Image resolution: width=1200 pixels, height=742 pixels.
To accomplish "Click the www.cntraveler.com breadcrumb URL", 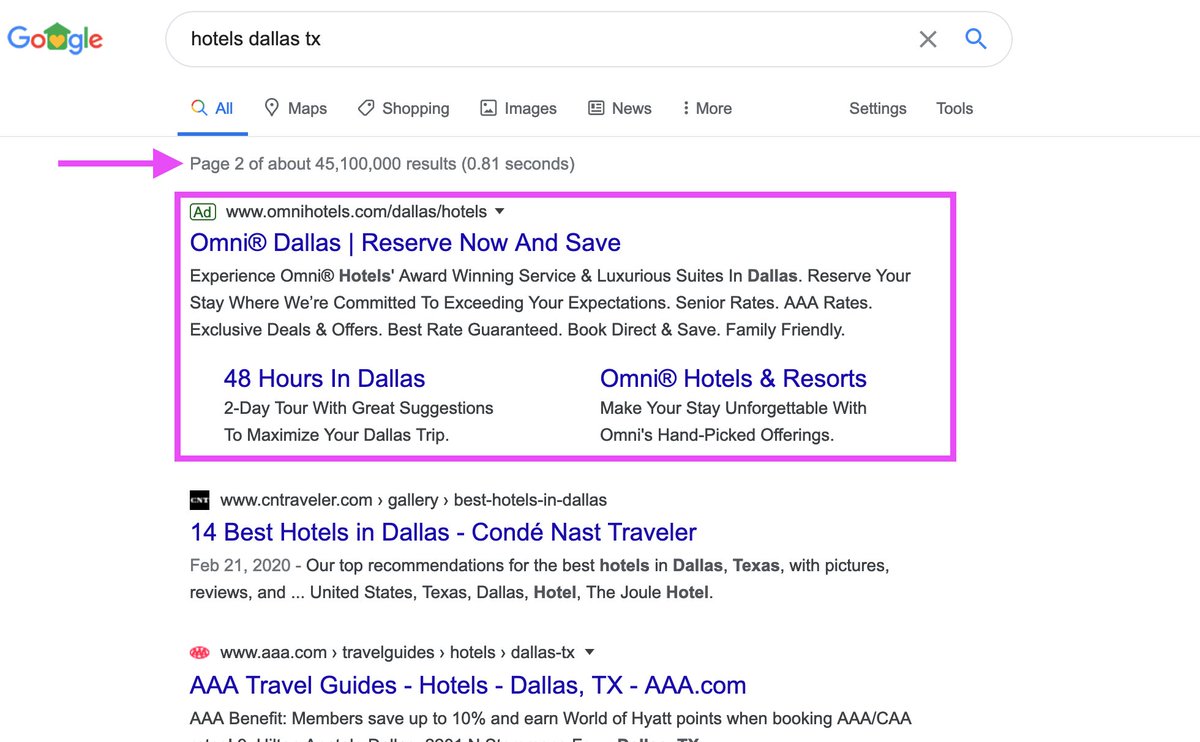I will (x=413, y=500).
